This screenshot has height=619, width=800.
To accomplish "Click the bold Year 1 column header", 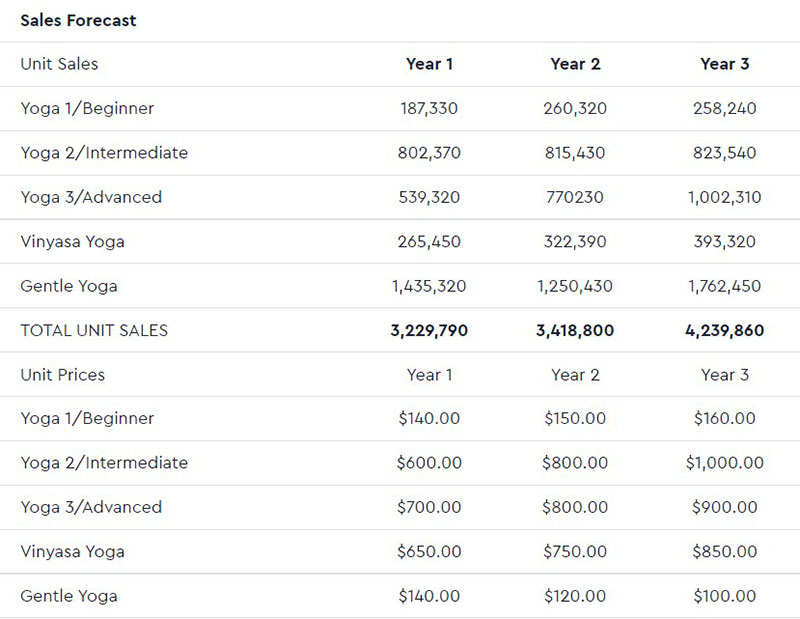I will (x=429, y=64).
